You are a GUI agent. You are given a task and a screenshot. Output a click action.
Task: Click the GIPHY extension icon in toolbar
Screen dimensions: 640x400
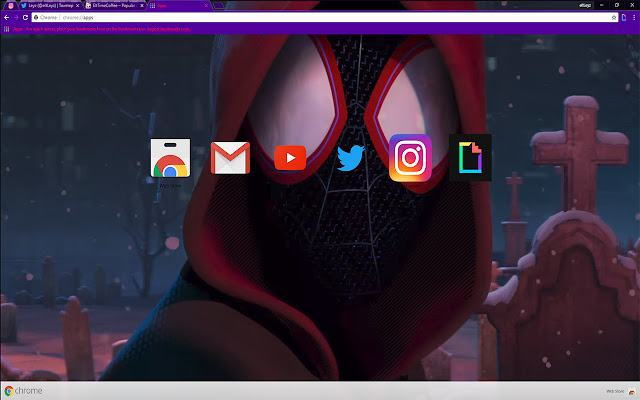(624, 18)
